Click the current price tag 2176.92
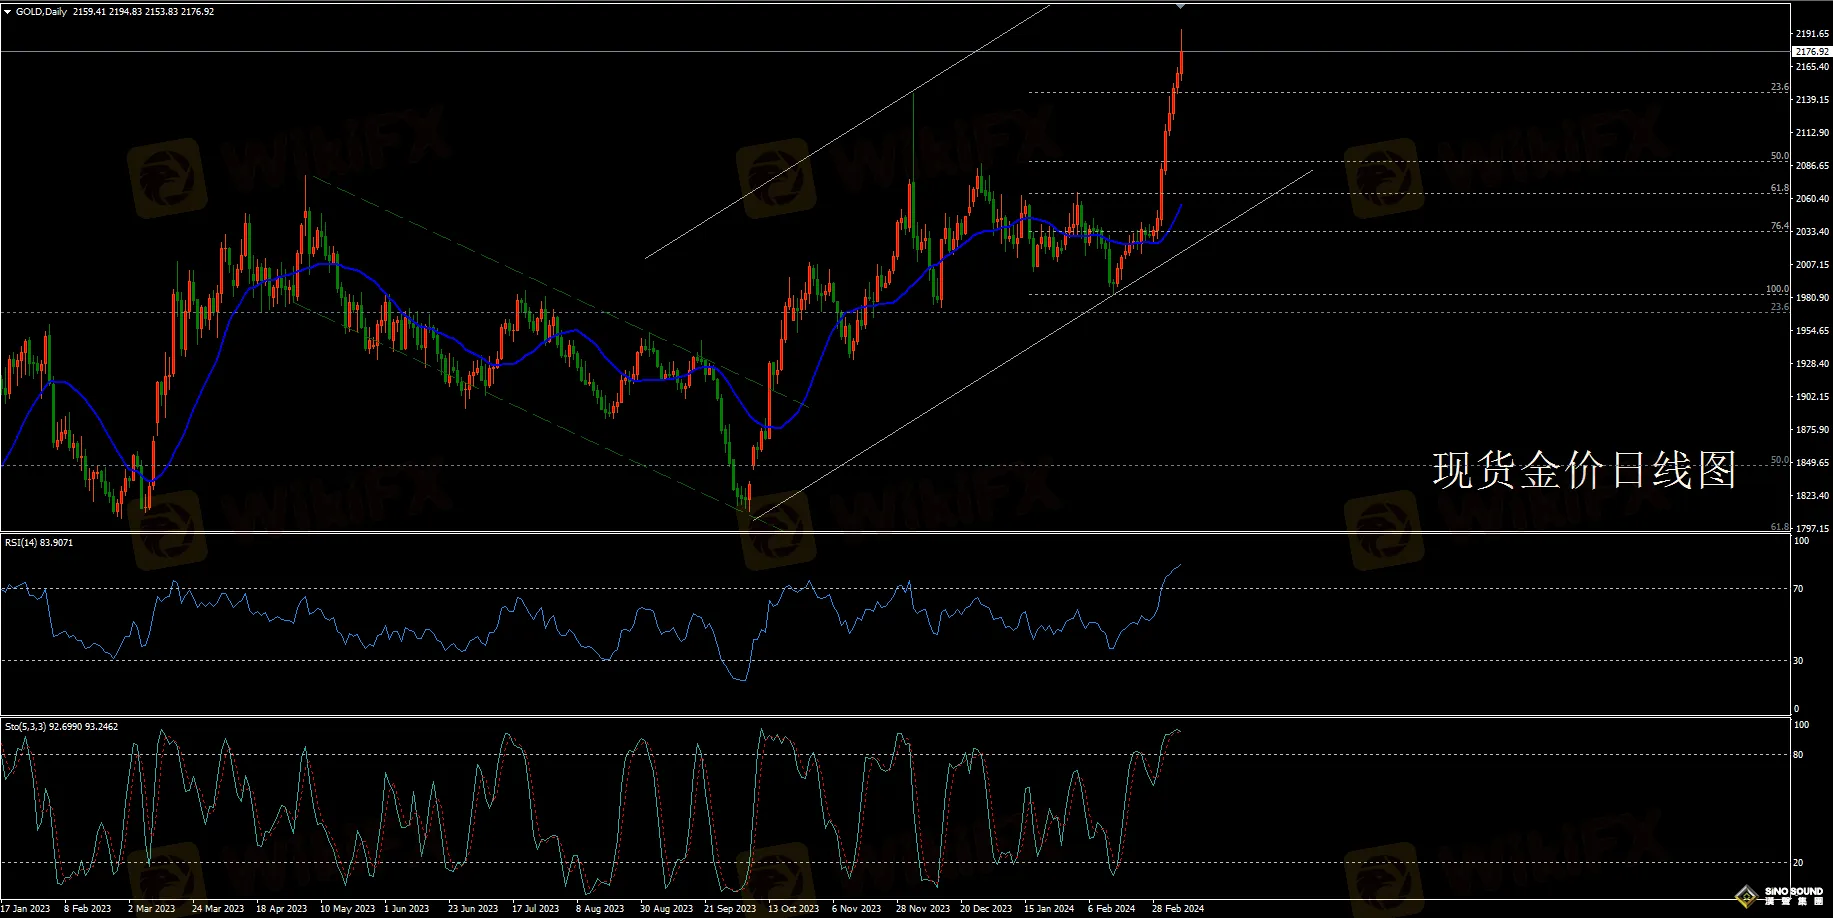The height and width of the screenshot is (918, 1833). 1811,51
